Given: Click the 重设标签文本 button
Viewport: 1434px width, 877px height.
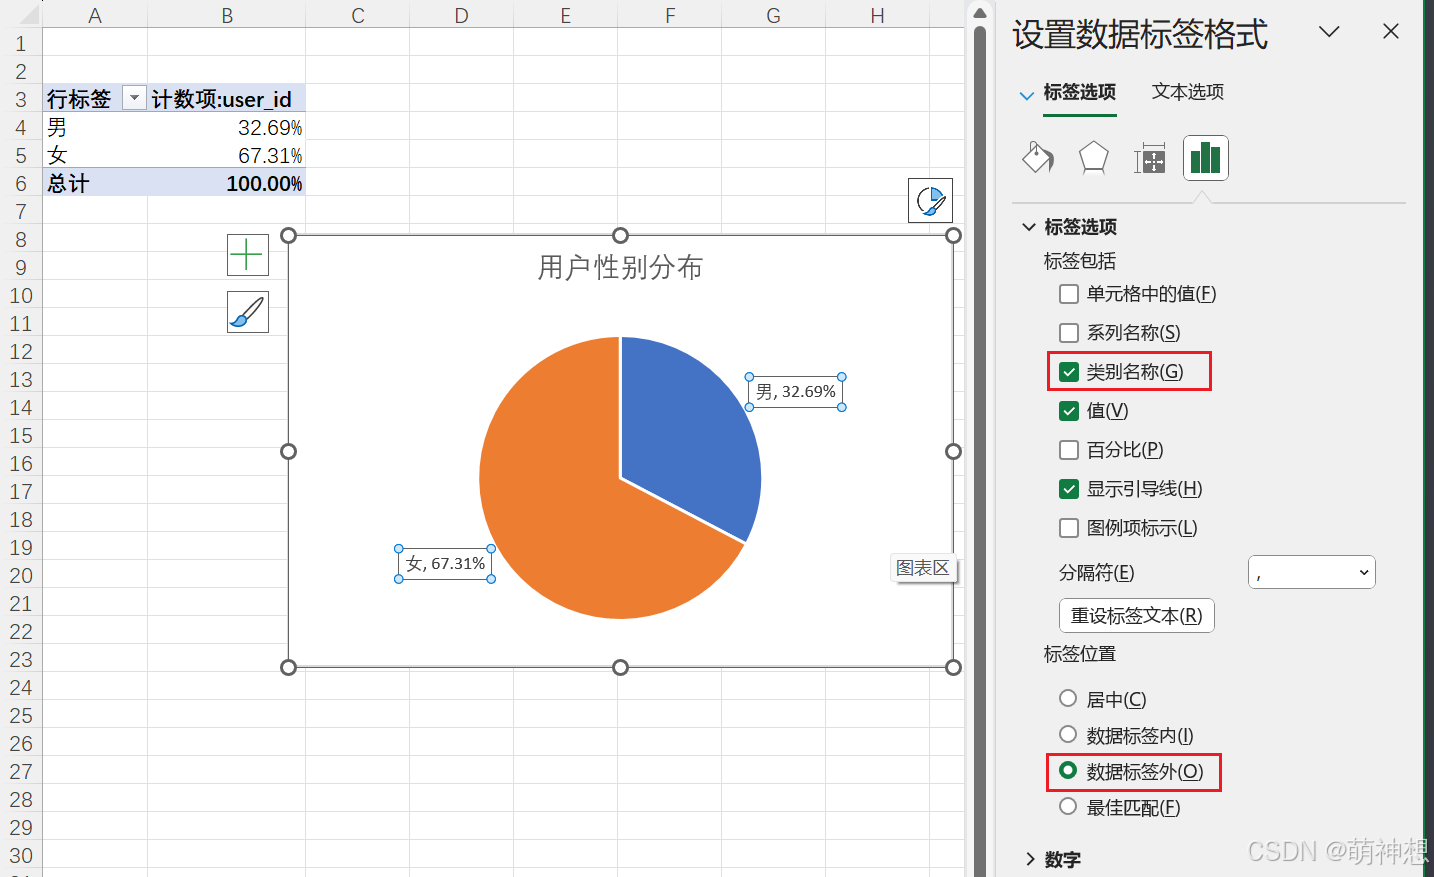Looking at the screenshot, I should (x=1137, y=616).
